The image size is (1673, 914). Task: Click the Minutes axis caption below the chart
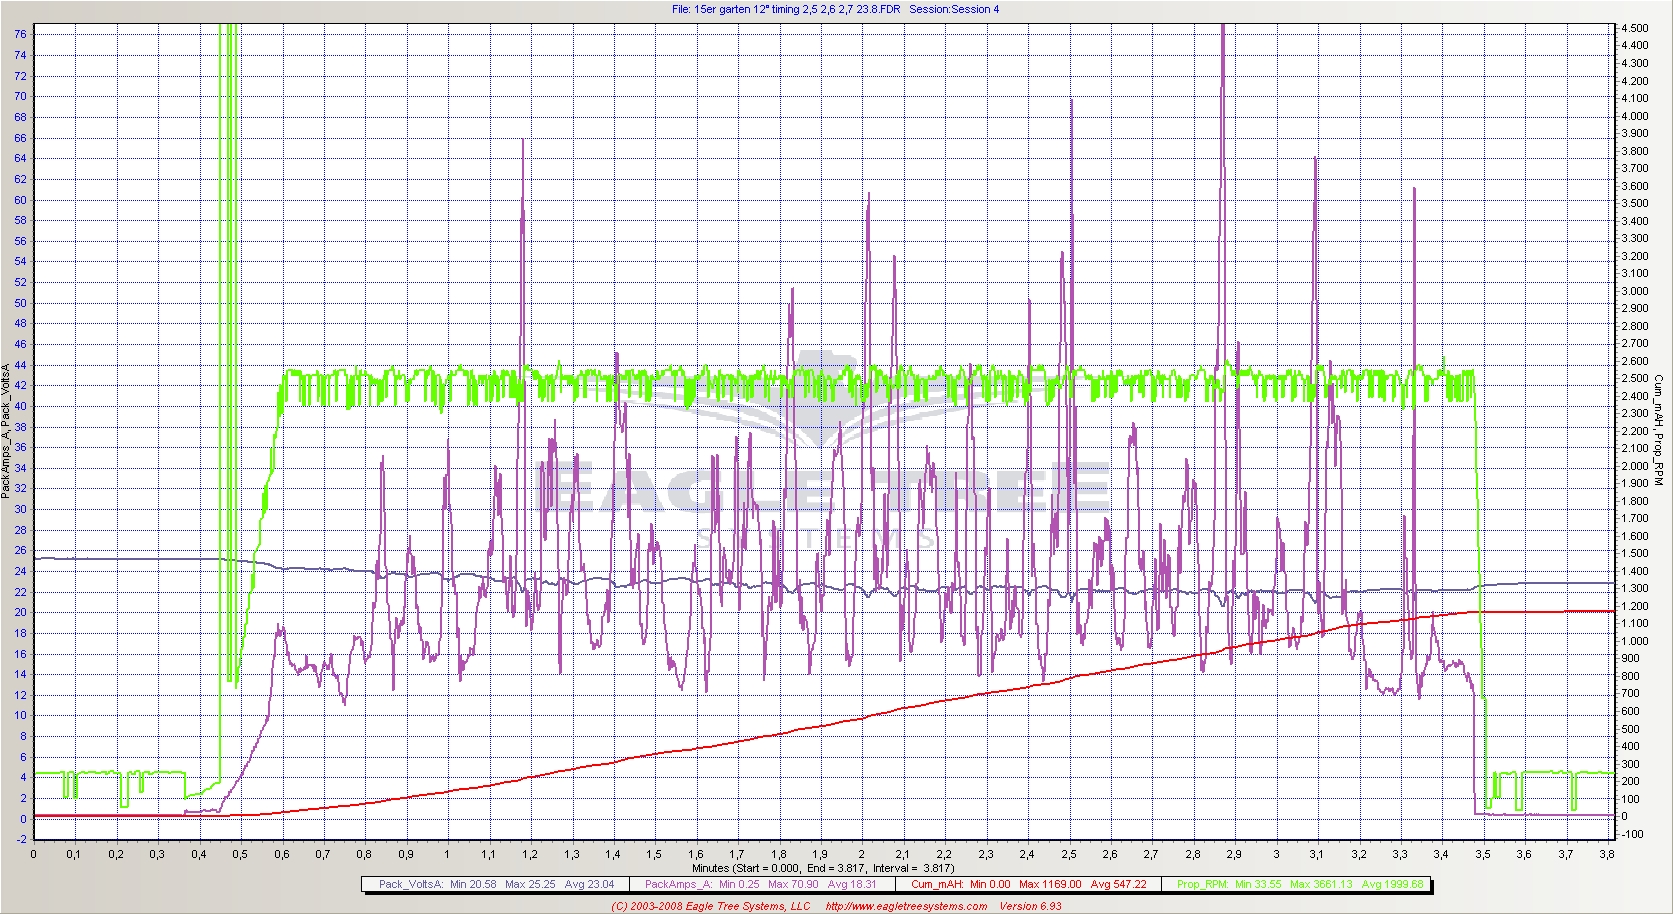point(823,868)
